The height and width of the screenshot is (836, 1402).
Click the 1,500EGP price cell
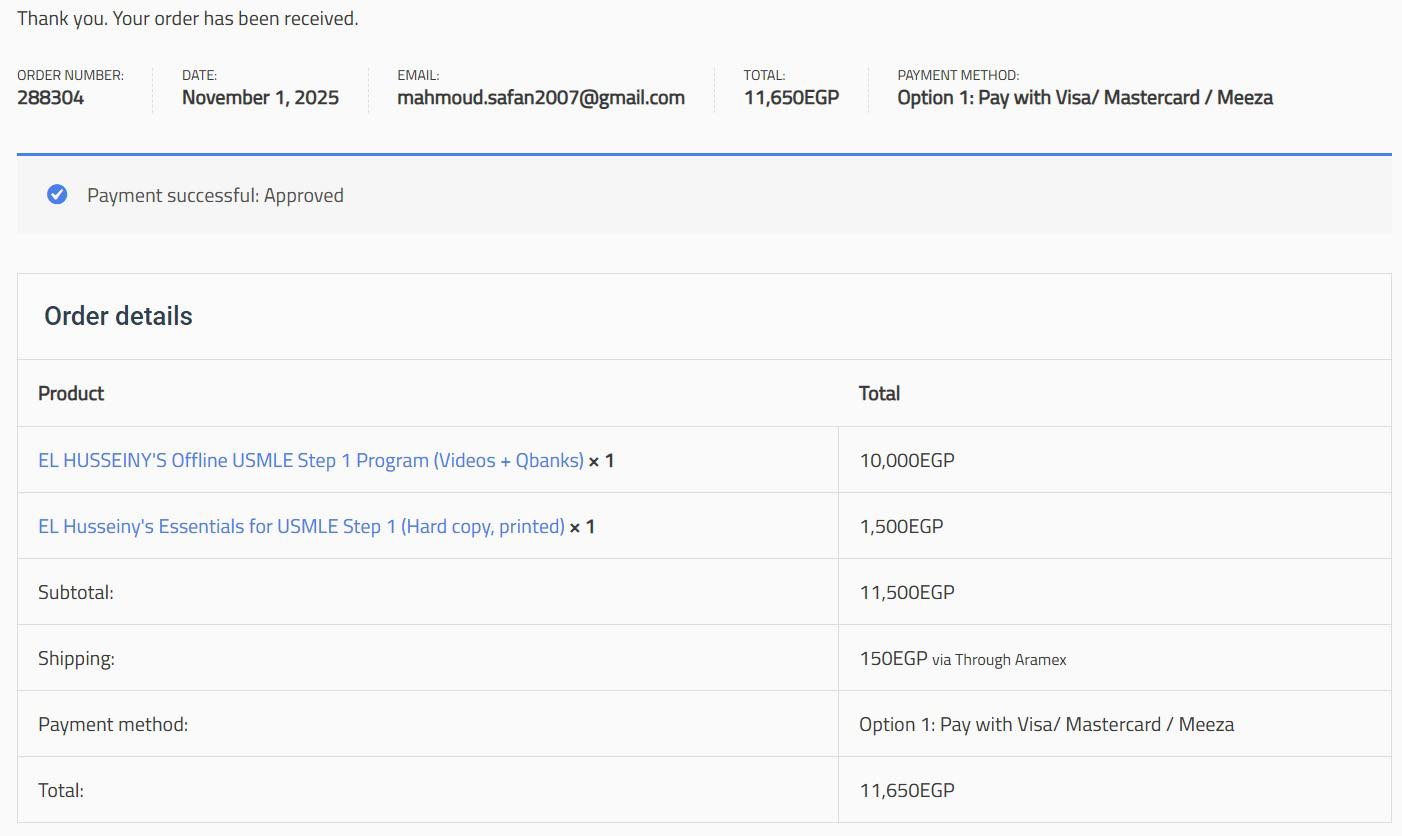tap(901, 526)
